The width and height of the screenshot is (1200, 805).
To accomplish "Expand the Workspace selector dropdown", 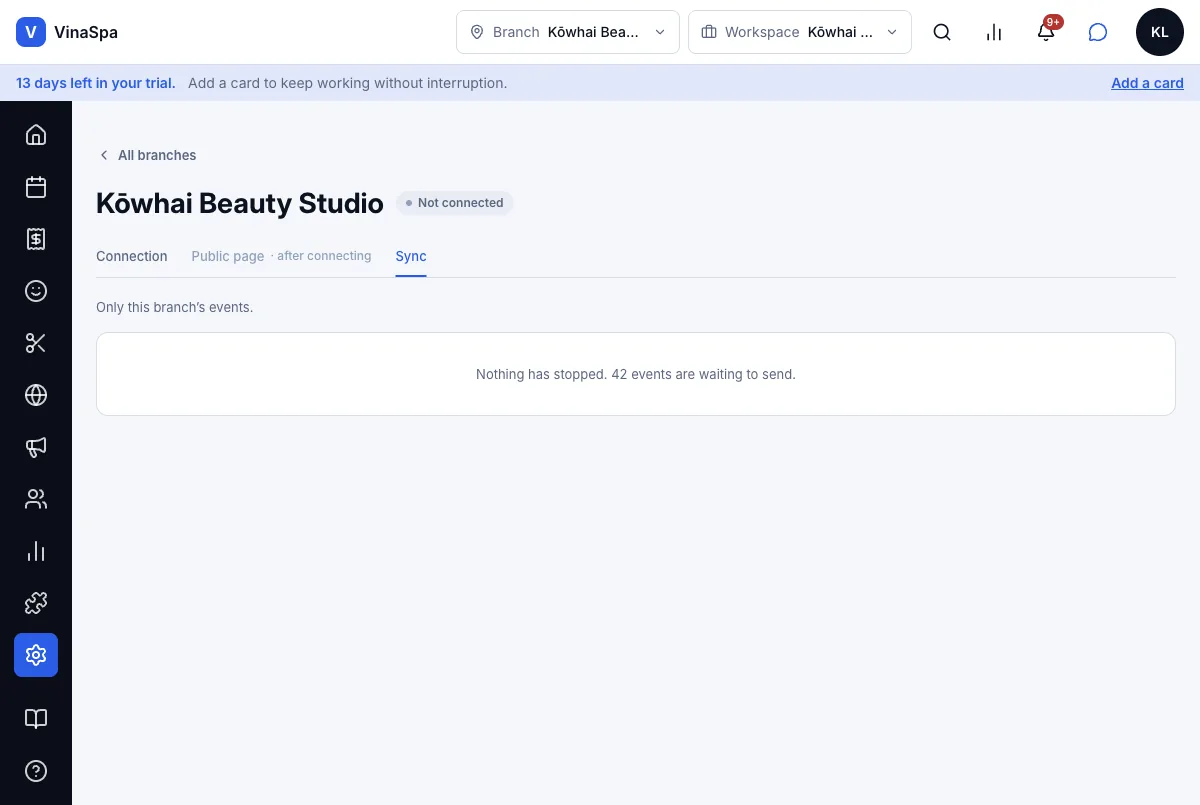I will (x=800, y=32).
